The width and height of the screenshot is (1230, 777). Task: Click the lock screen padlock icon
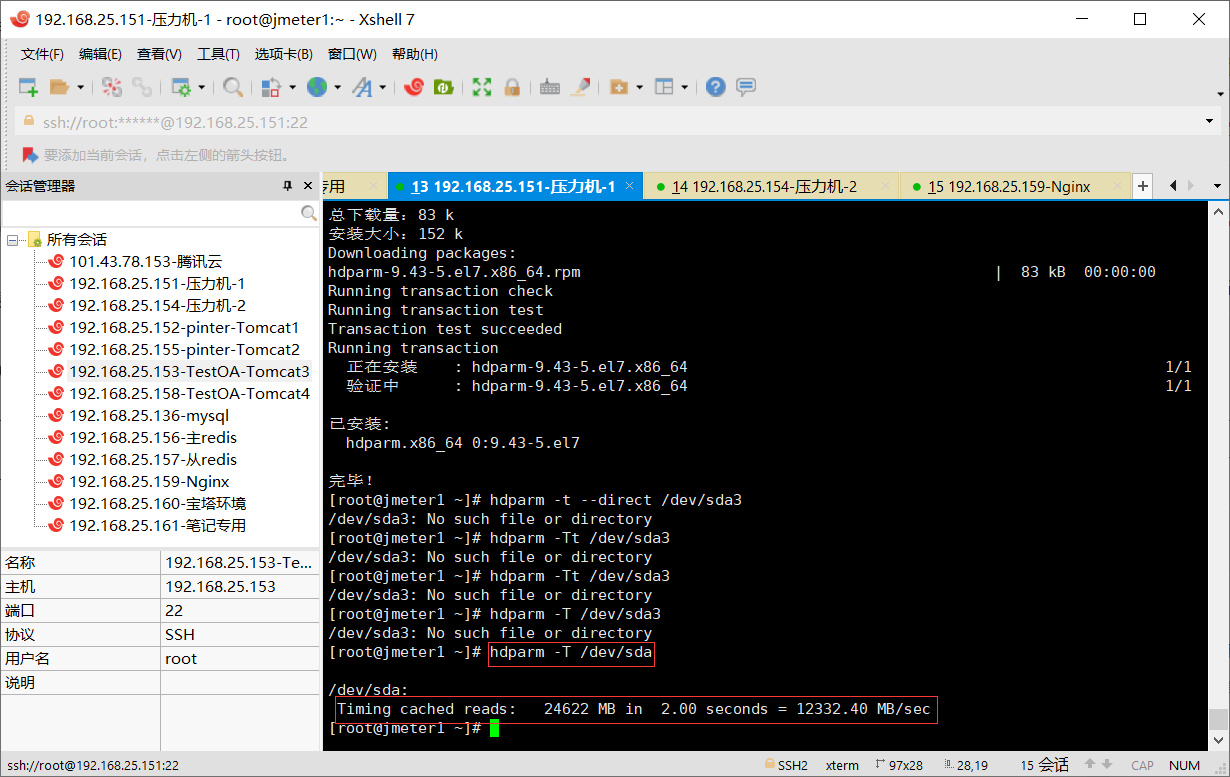[x=512, y=87]
